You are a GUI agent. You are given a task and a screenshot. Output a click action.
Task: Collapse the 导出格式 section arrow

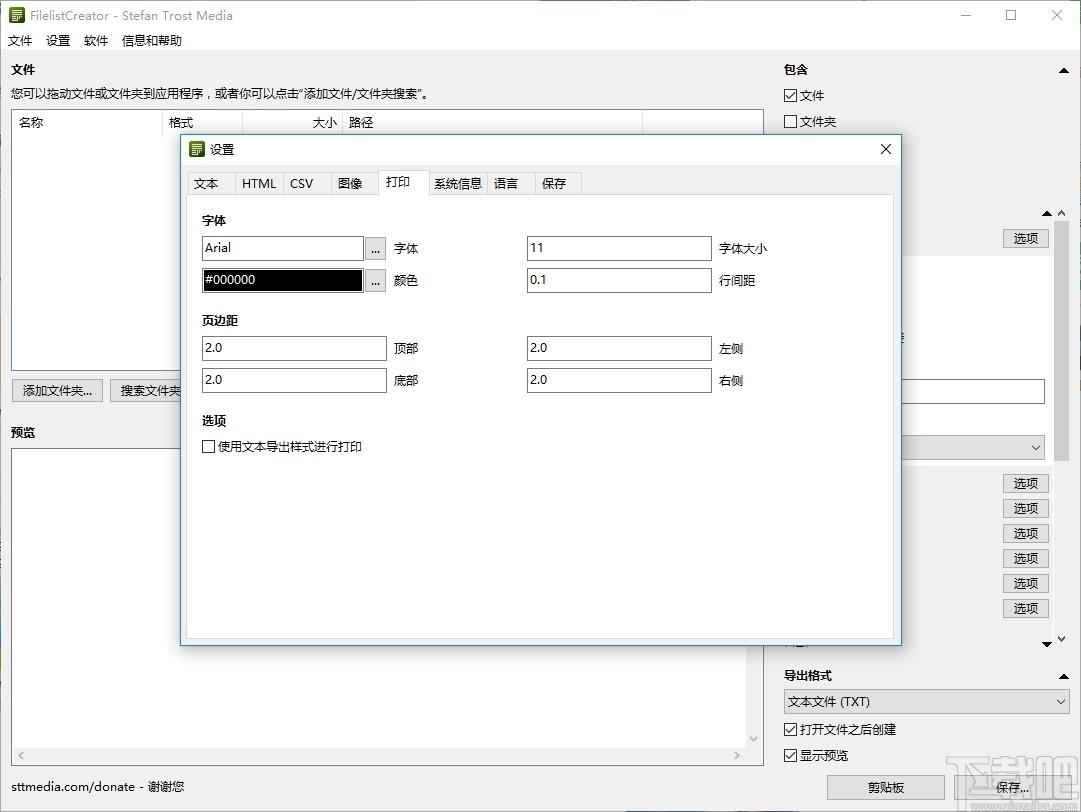click(1064, 676)
